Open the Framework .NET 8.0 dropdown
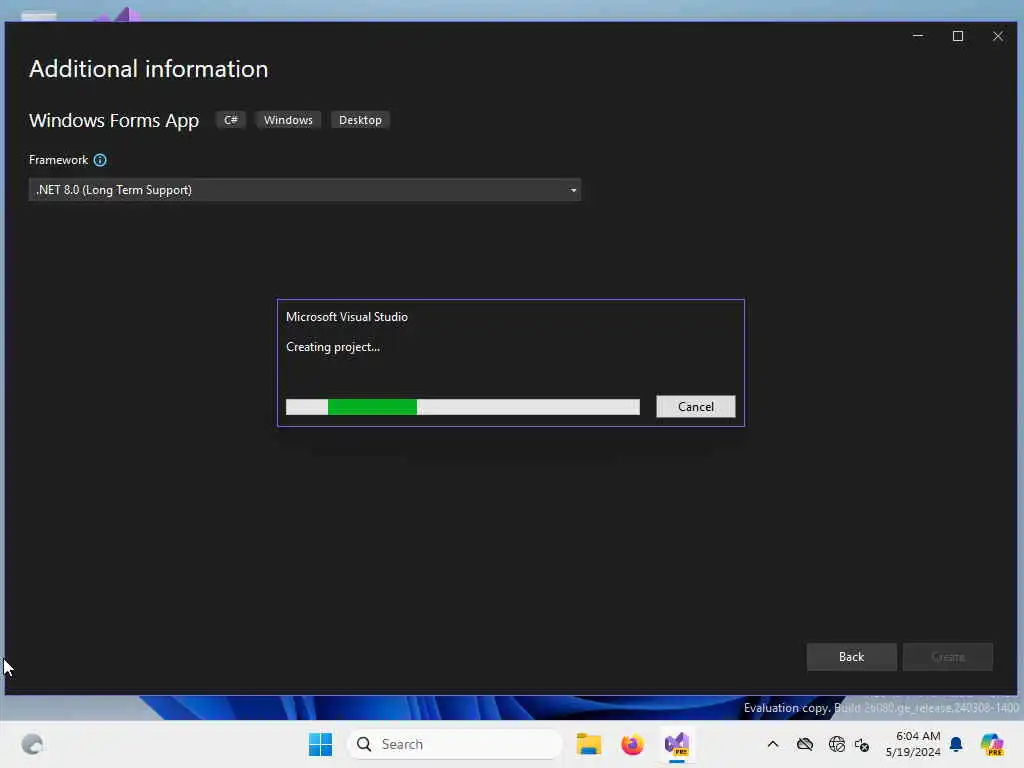Viewport: 1024px width, 768px height. [x=304, y=190]
